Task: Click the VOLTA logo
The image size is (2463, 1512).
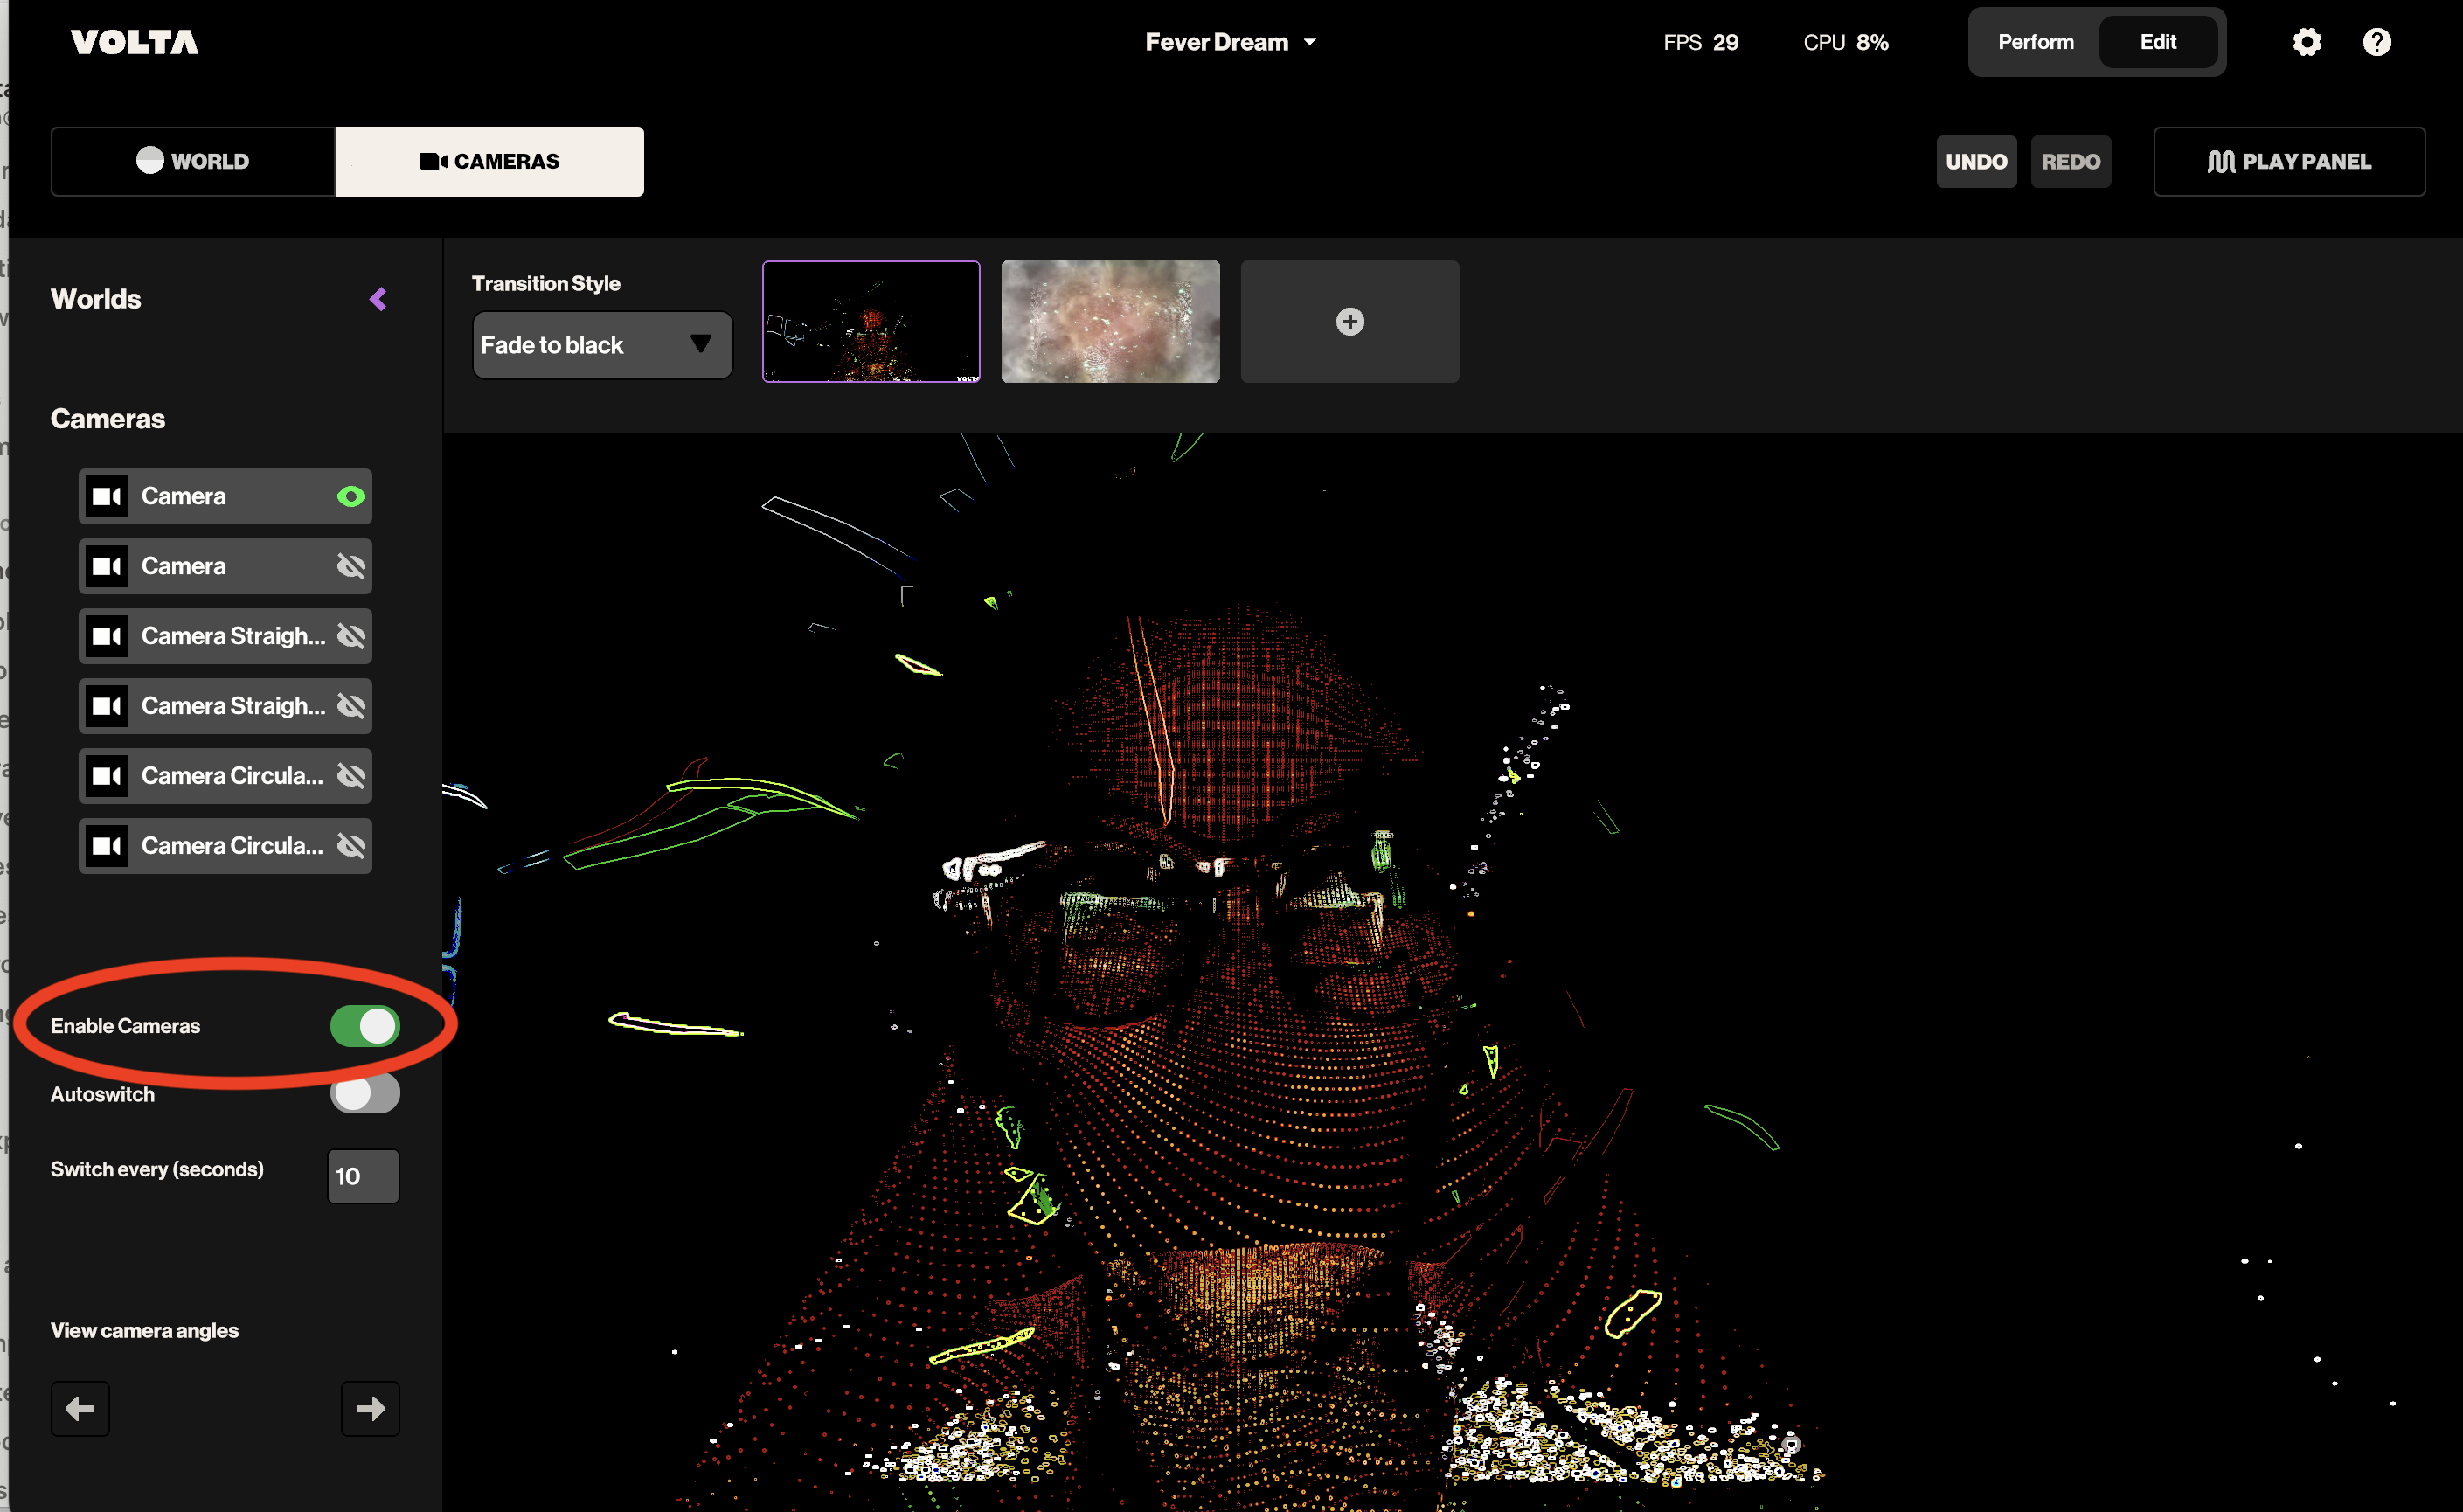Action: pos(134,42)
